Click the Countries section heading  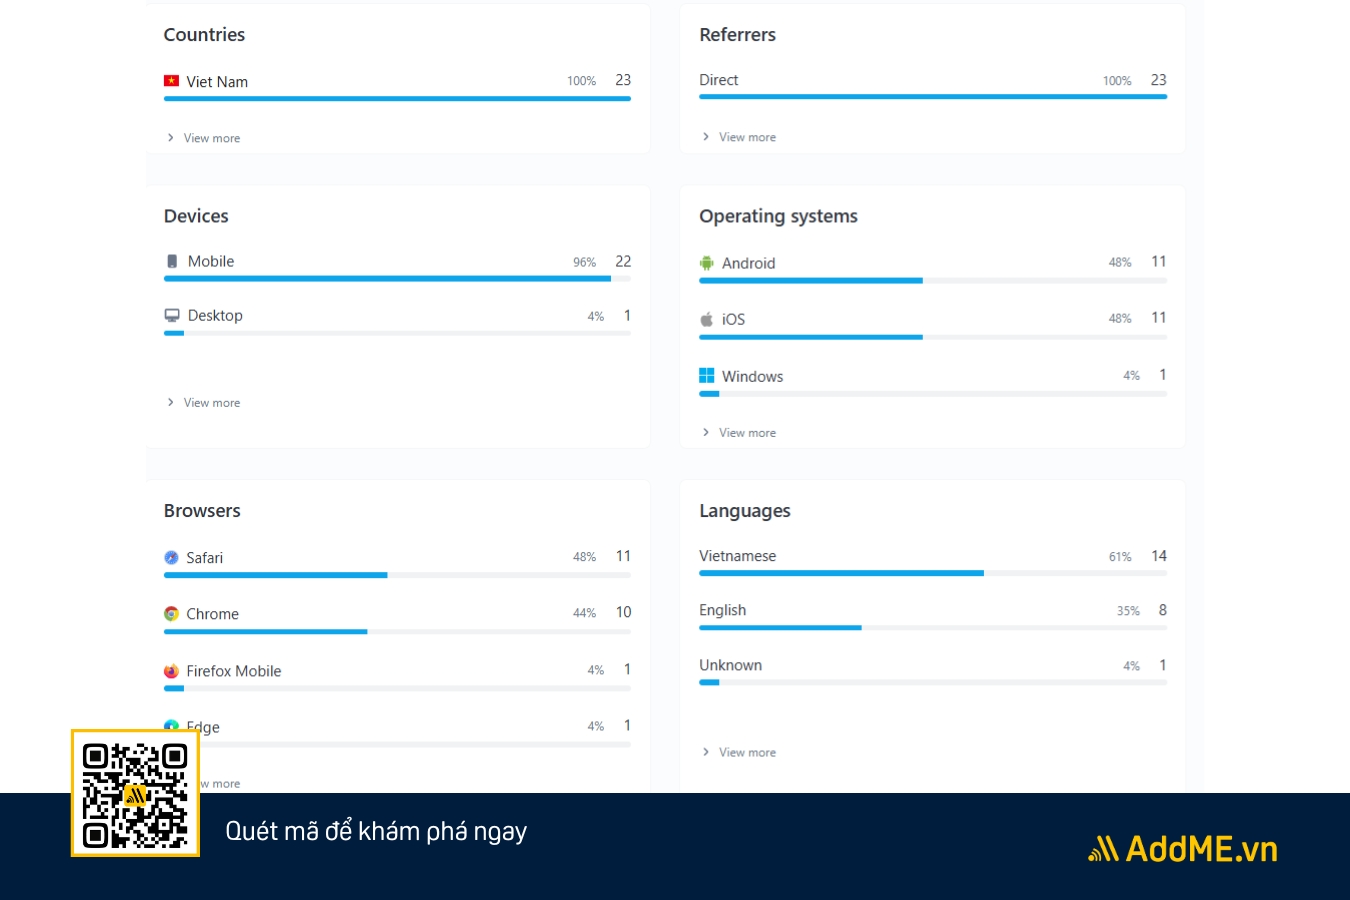(x=205, y=34)
